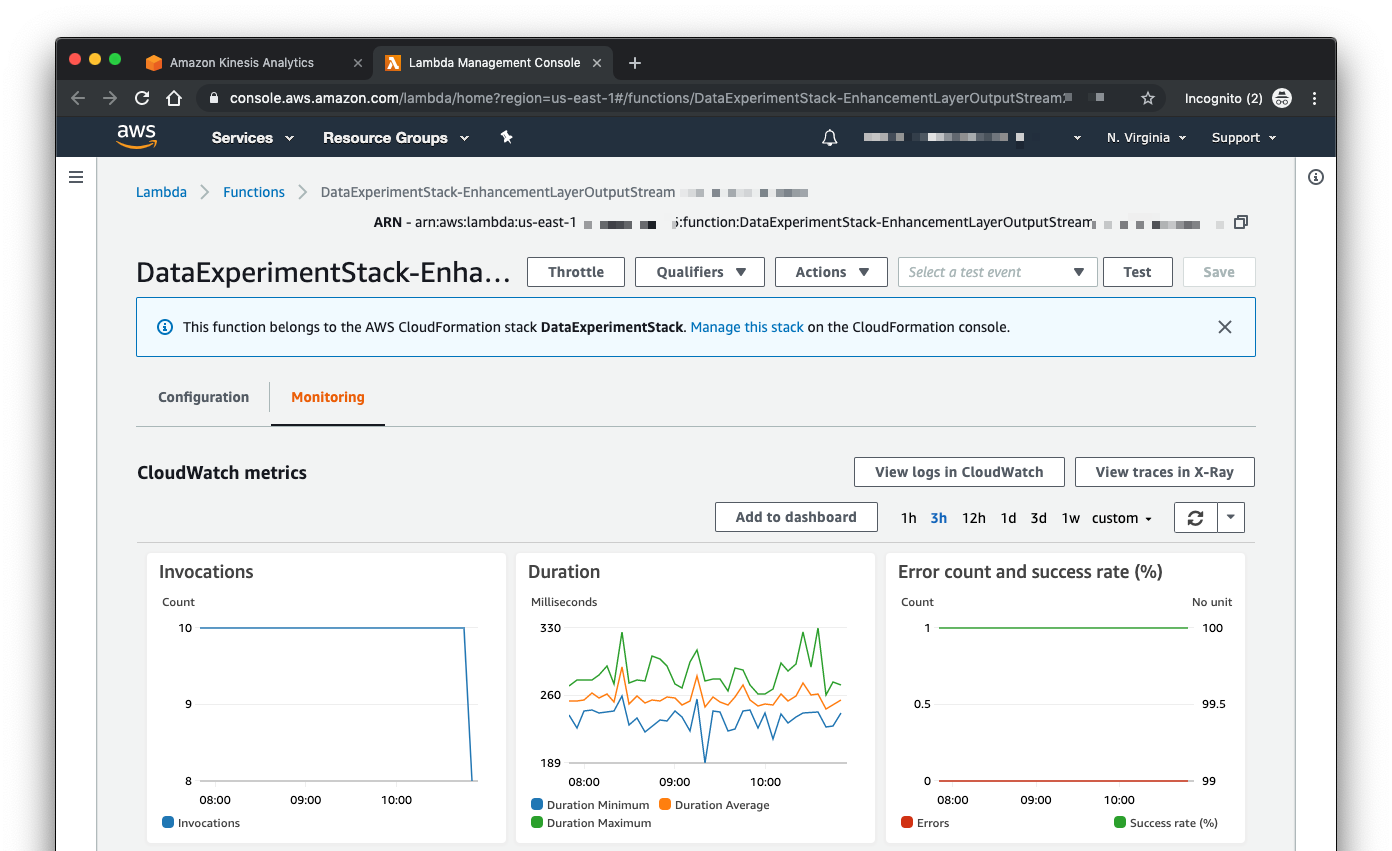Toggle the Invocations legend item

201,823
